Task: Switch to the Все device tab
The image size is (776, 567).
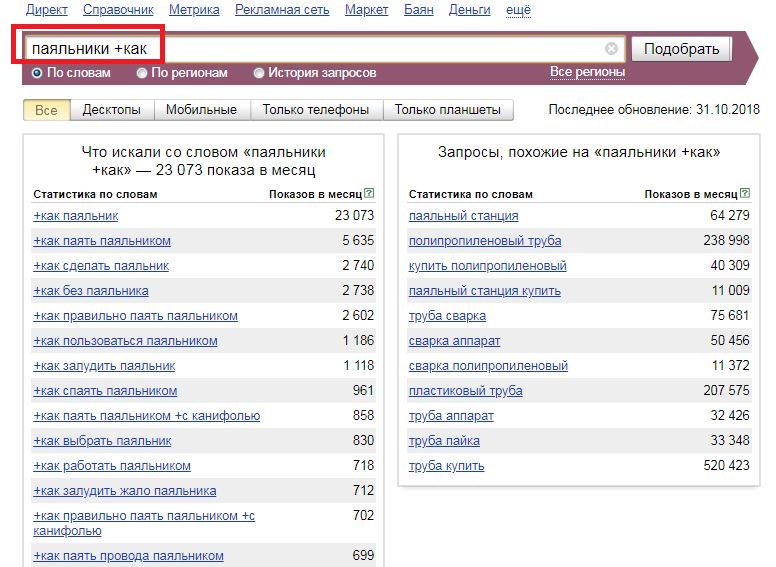Action: [x=47, y=110]
